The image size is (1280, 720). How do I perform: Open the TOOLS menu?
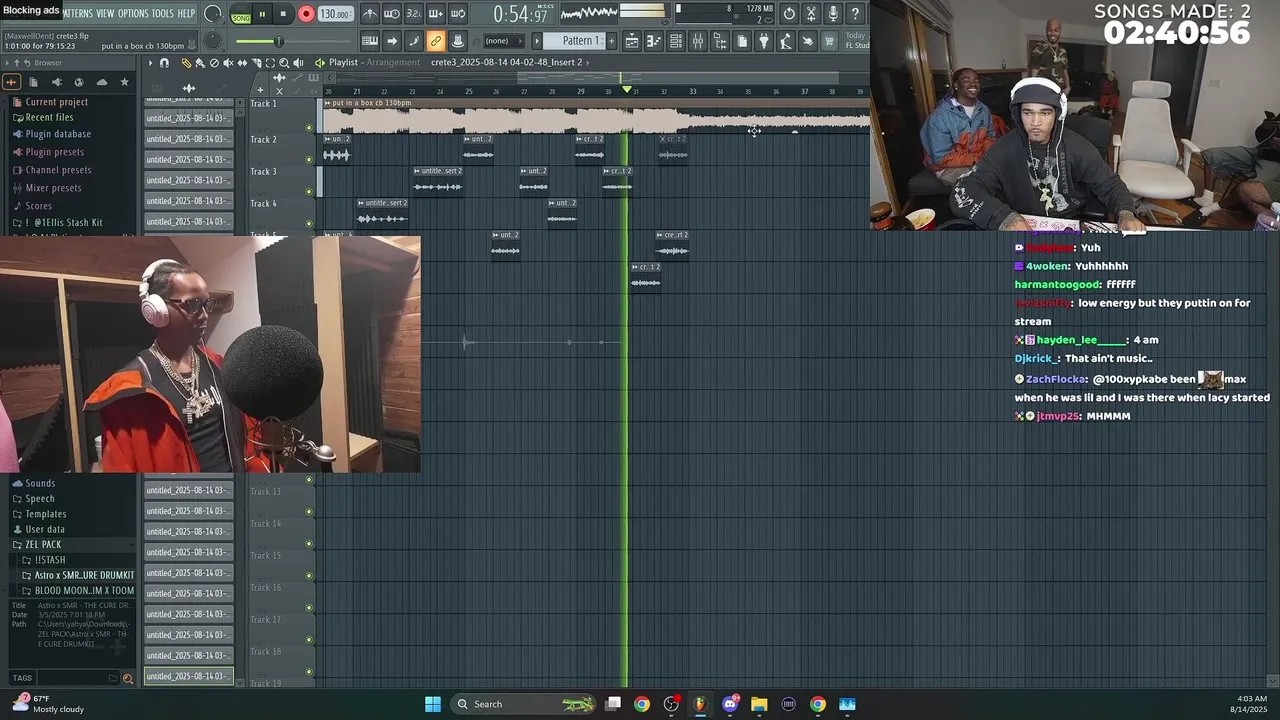point(162,13)
